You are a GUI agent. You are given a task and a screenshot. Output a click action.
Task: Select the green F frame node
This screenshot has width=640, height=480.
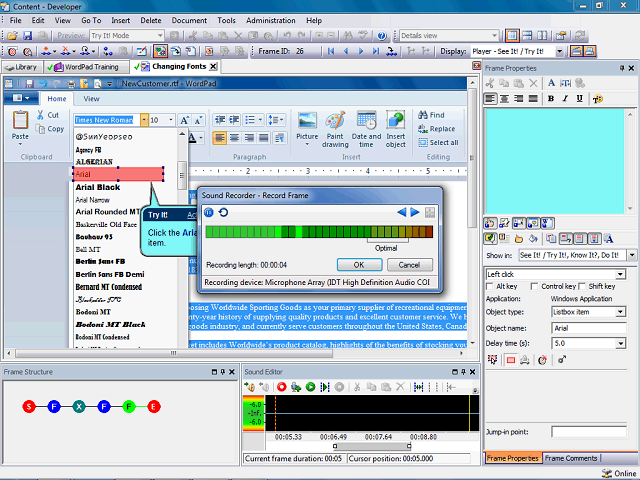click(129, 407)
